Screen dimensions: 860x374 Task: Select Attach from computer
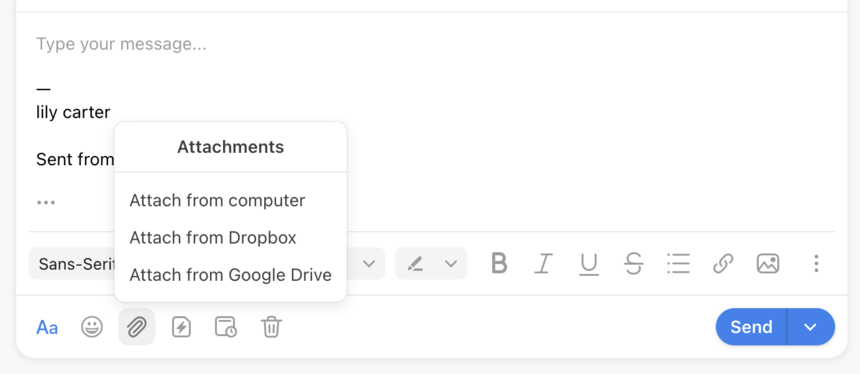(217, 201)
